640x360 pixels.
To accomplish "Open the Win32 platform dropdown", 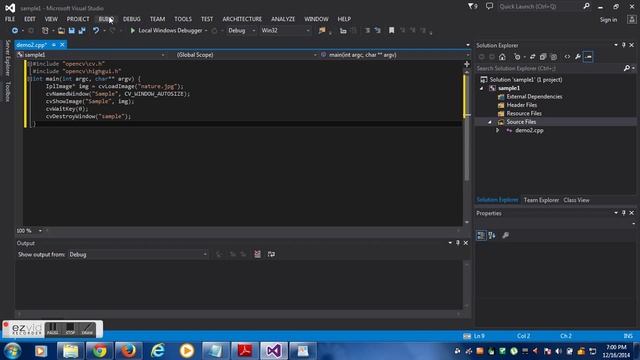I will [x=285, y=31].
